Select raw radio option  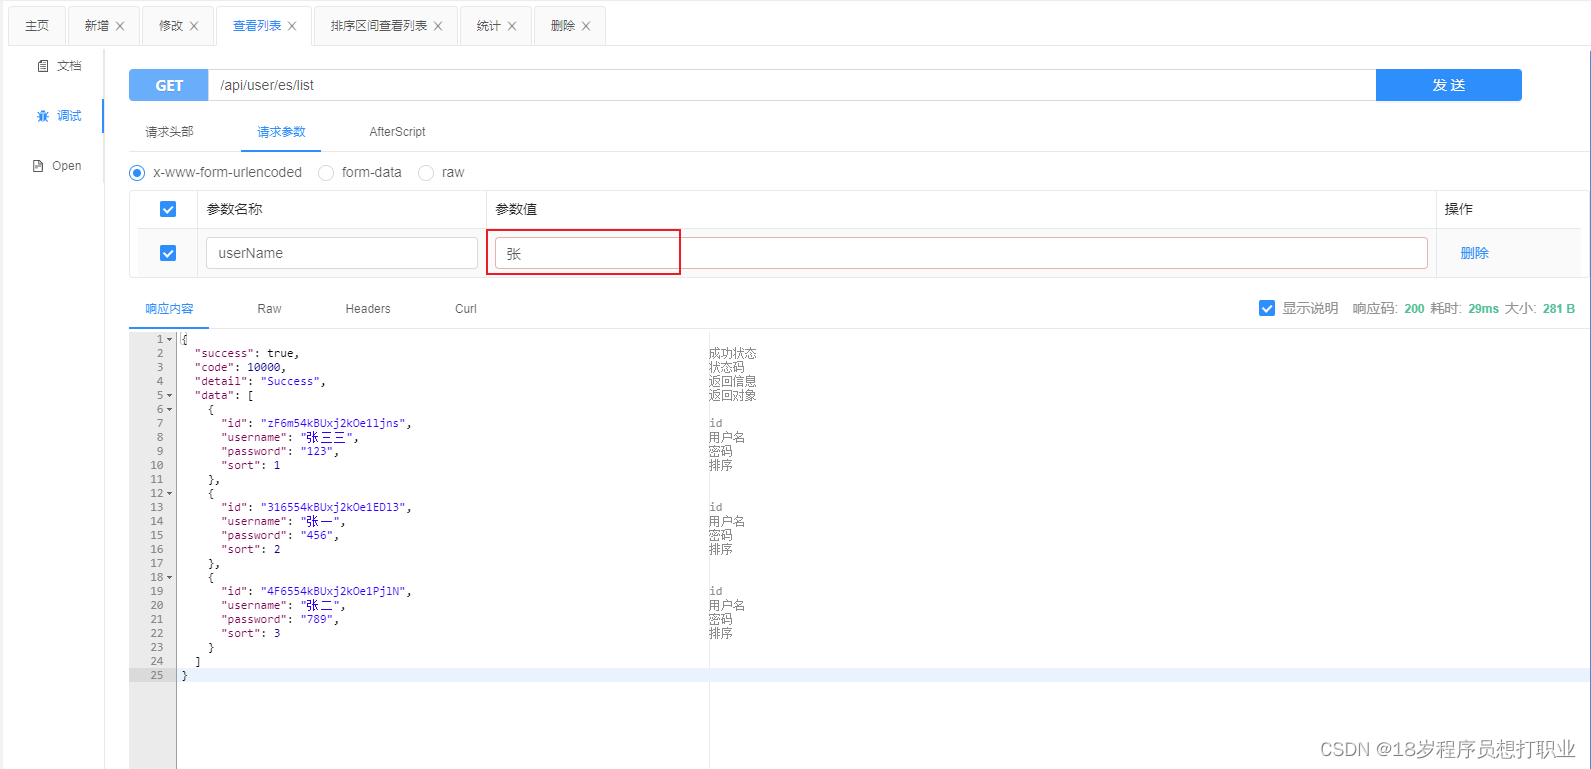click(x=426, y=173)
